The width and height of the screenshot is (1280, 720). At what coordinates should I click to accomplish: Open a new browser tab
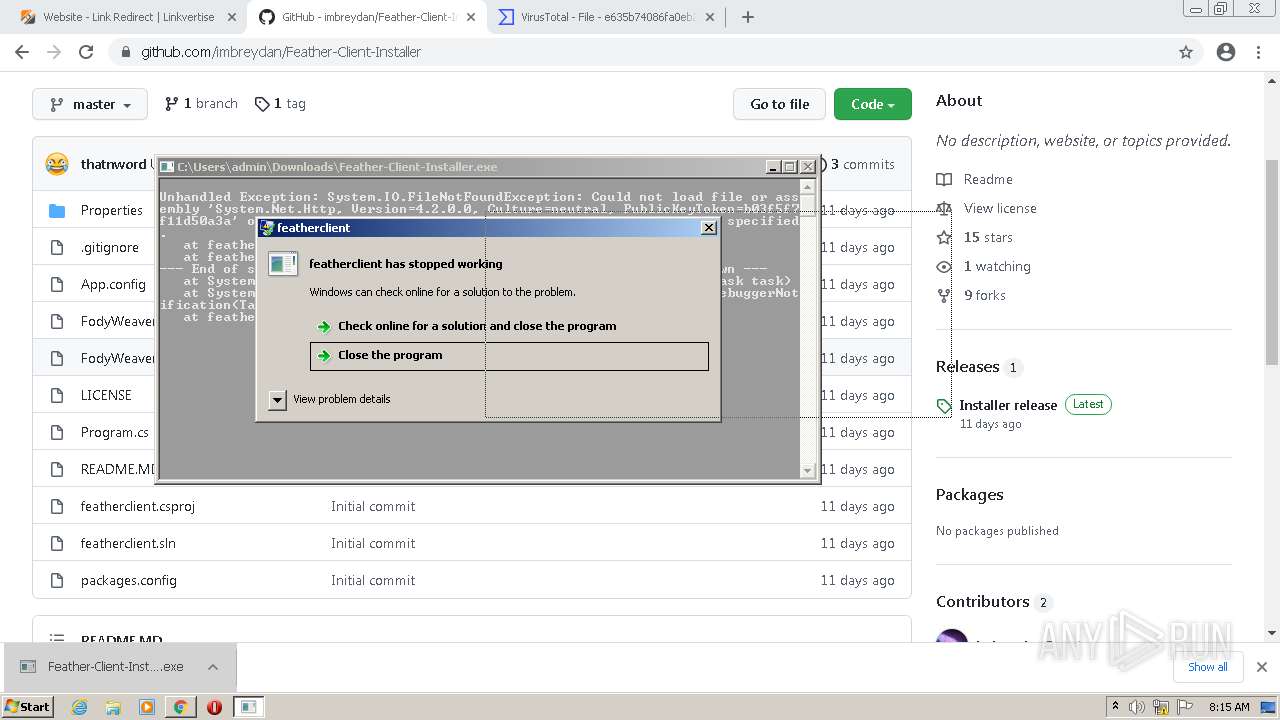747,17
